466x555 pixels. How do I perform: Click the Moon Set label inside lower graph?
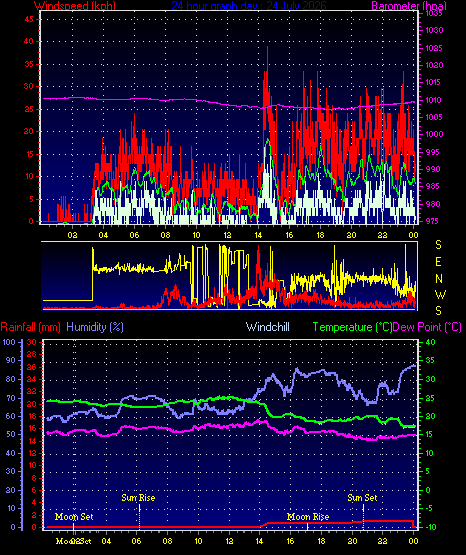[x=74, y=517]
